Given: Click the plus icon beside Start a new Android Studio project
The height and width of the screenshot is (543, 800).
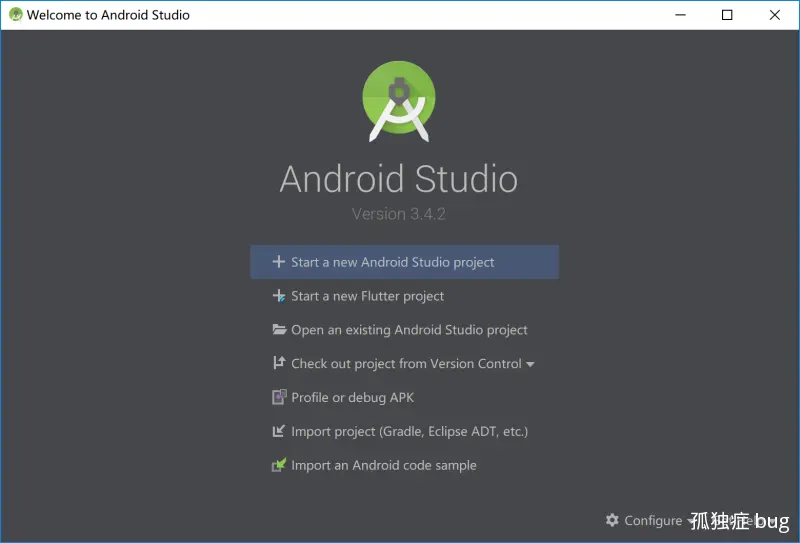Looking at the screenshot, I should (279, 262).
